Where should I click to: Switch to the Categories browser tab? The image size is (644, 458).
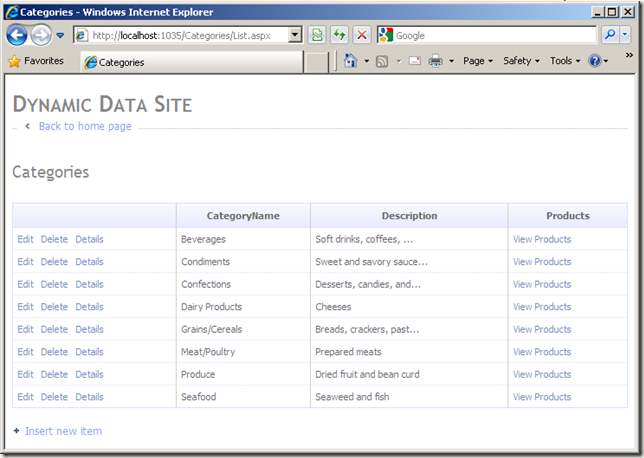(120, 62)
